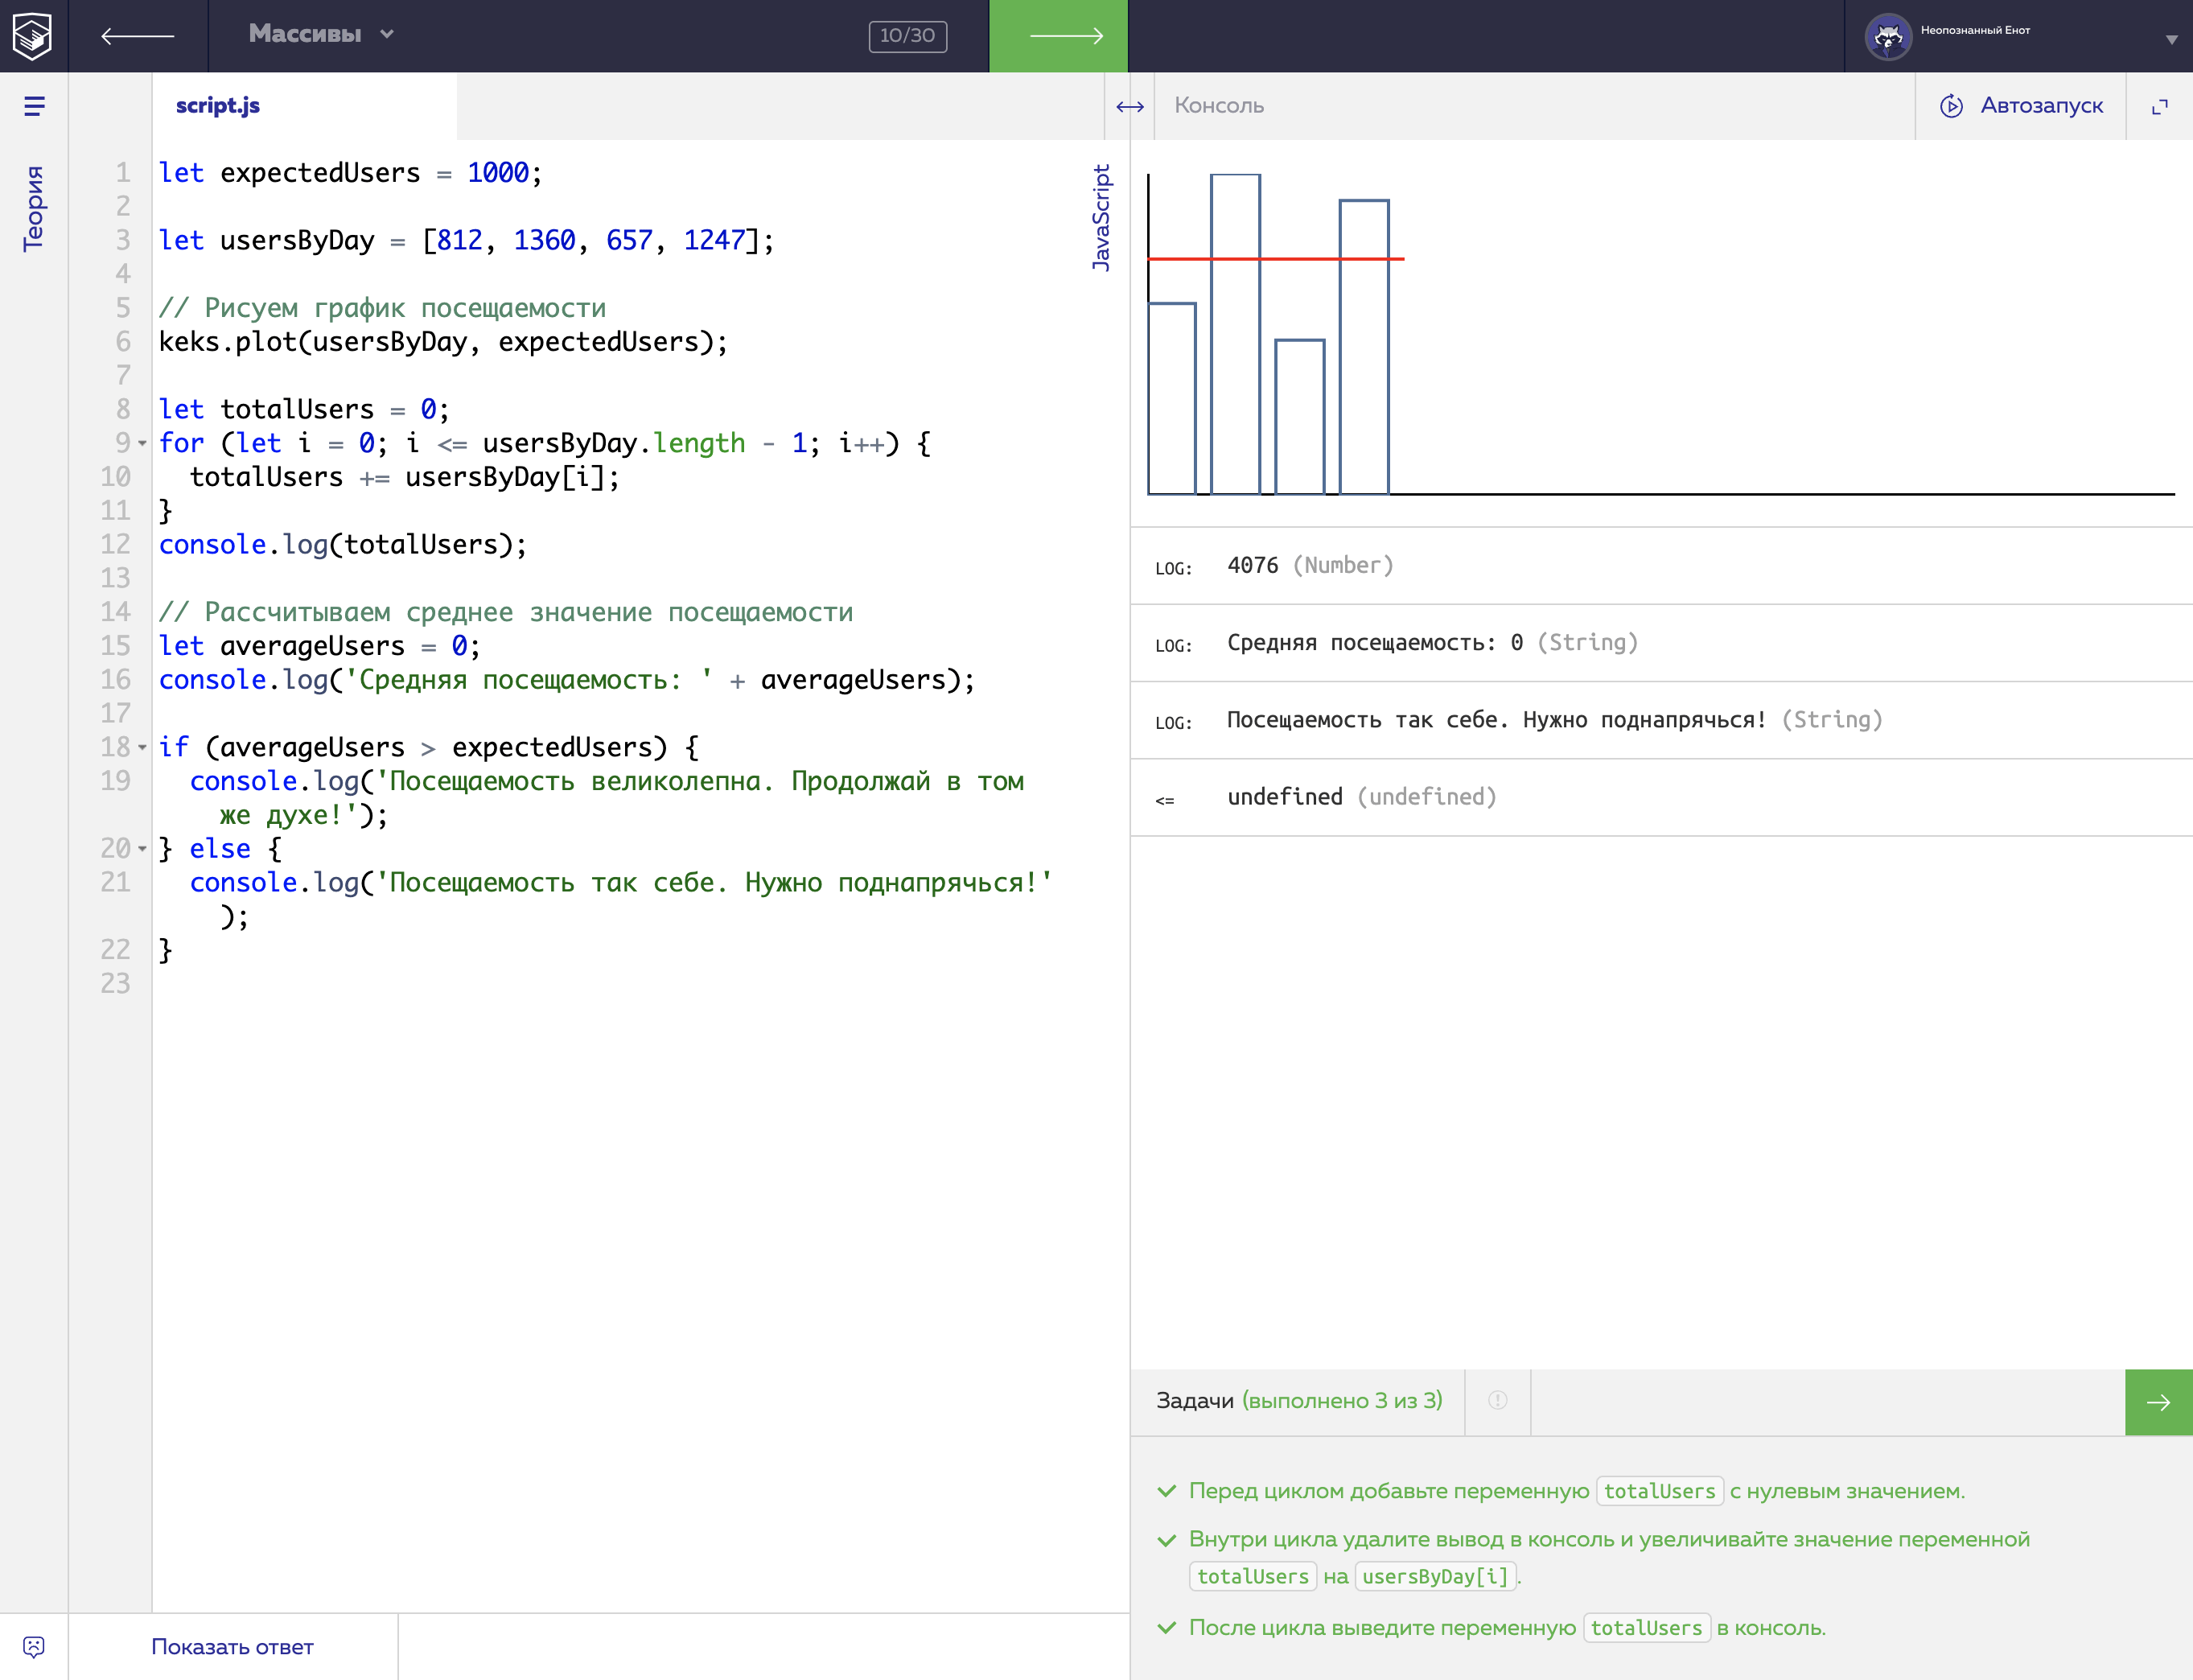Viewport: 2193px width, 1680px height.
Task: Go back with the left arrow
Action: click(x=138, y=36)
